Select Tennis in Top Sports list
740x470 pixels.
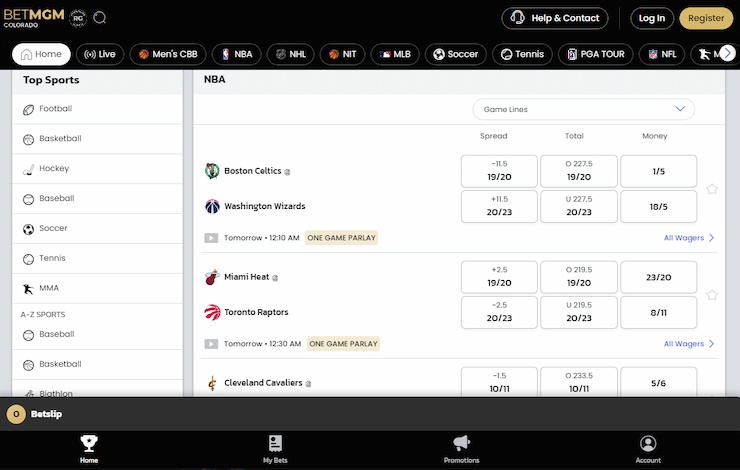click(97, 259)
